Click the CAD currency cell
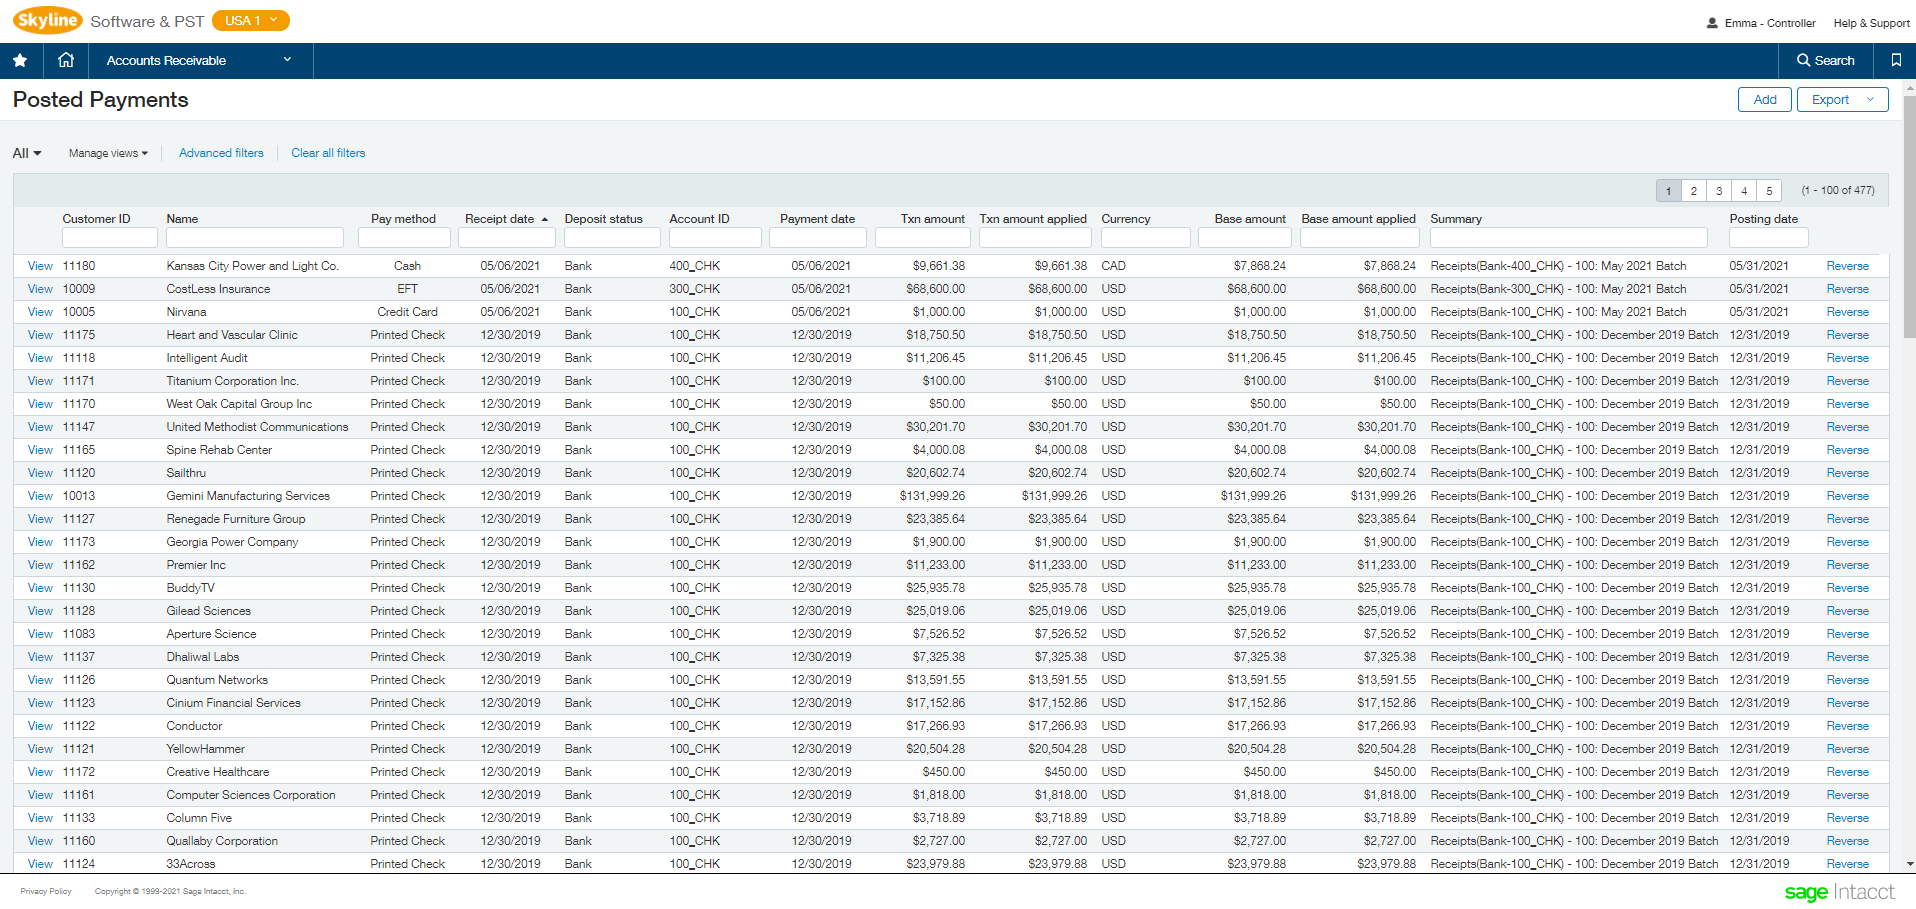Image resolution: width=1916 pixels, height=909 pixels. pos(1113,266)
